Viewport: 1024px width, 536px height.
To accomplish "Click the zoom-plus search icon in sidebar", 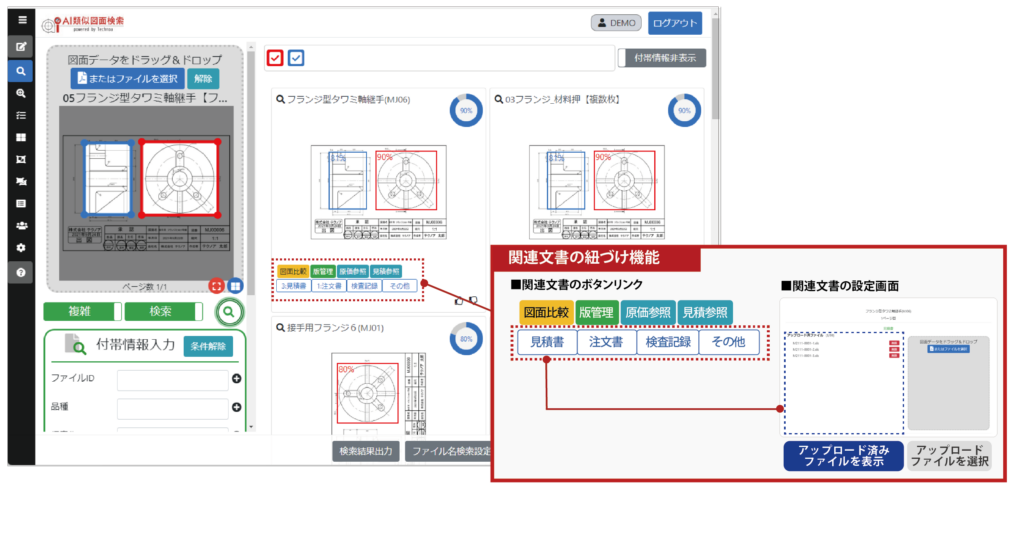I will coord(21,93).
